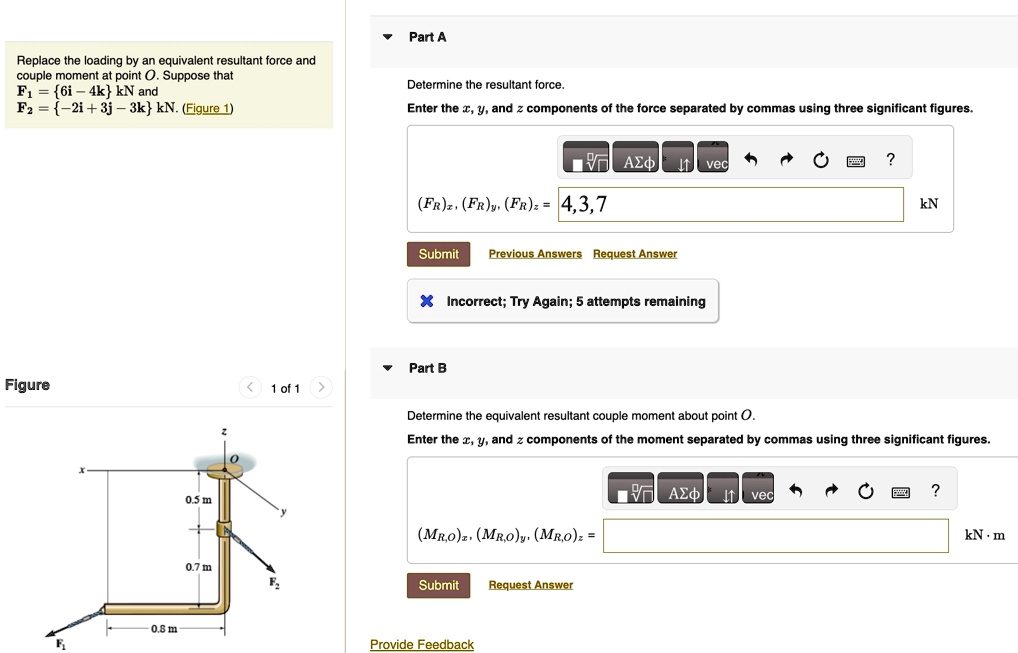The height and width of the screenshot is (653, 1018).
Task: Open the templates tool in Part A toolbar
Action: click(587, 160)
